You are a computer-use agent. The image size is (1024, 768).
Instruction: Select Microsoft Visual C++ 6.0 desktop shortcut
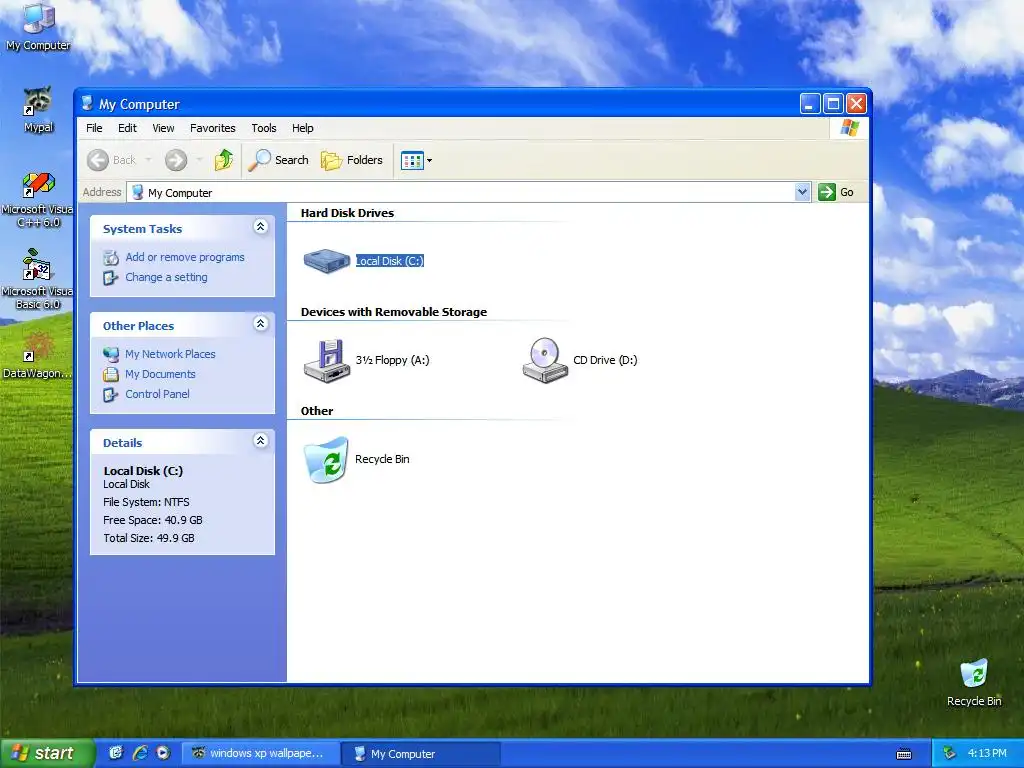pos(38,200)
